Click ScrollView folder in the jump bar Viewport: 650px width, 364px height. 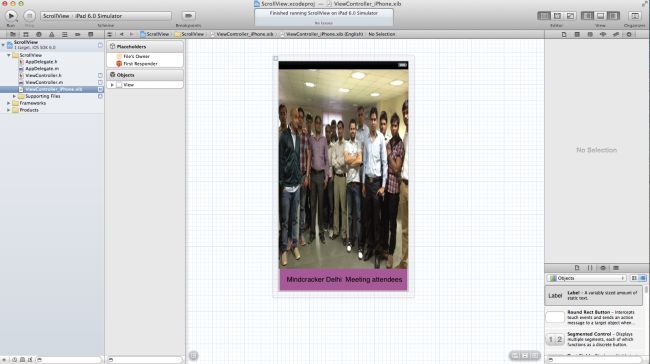coord(190,34)
